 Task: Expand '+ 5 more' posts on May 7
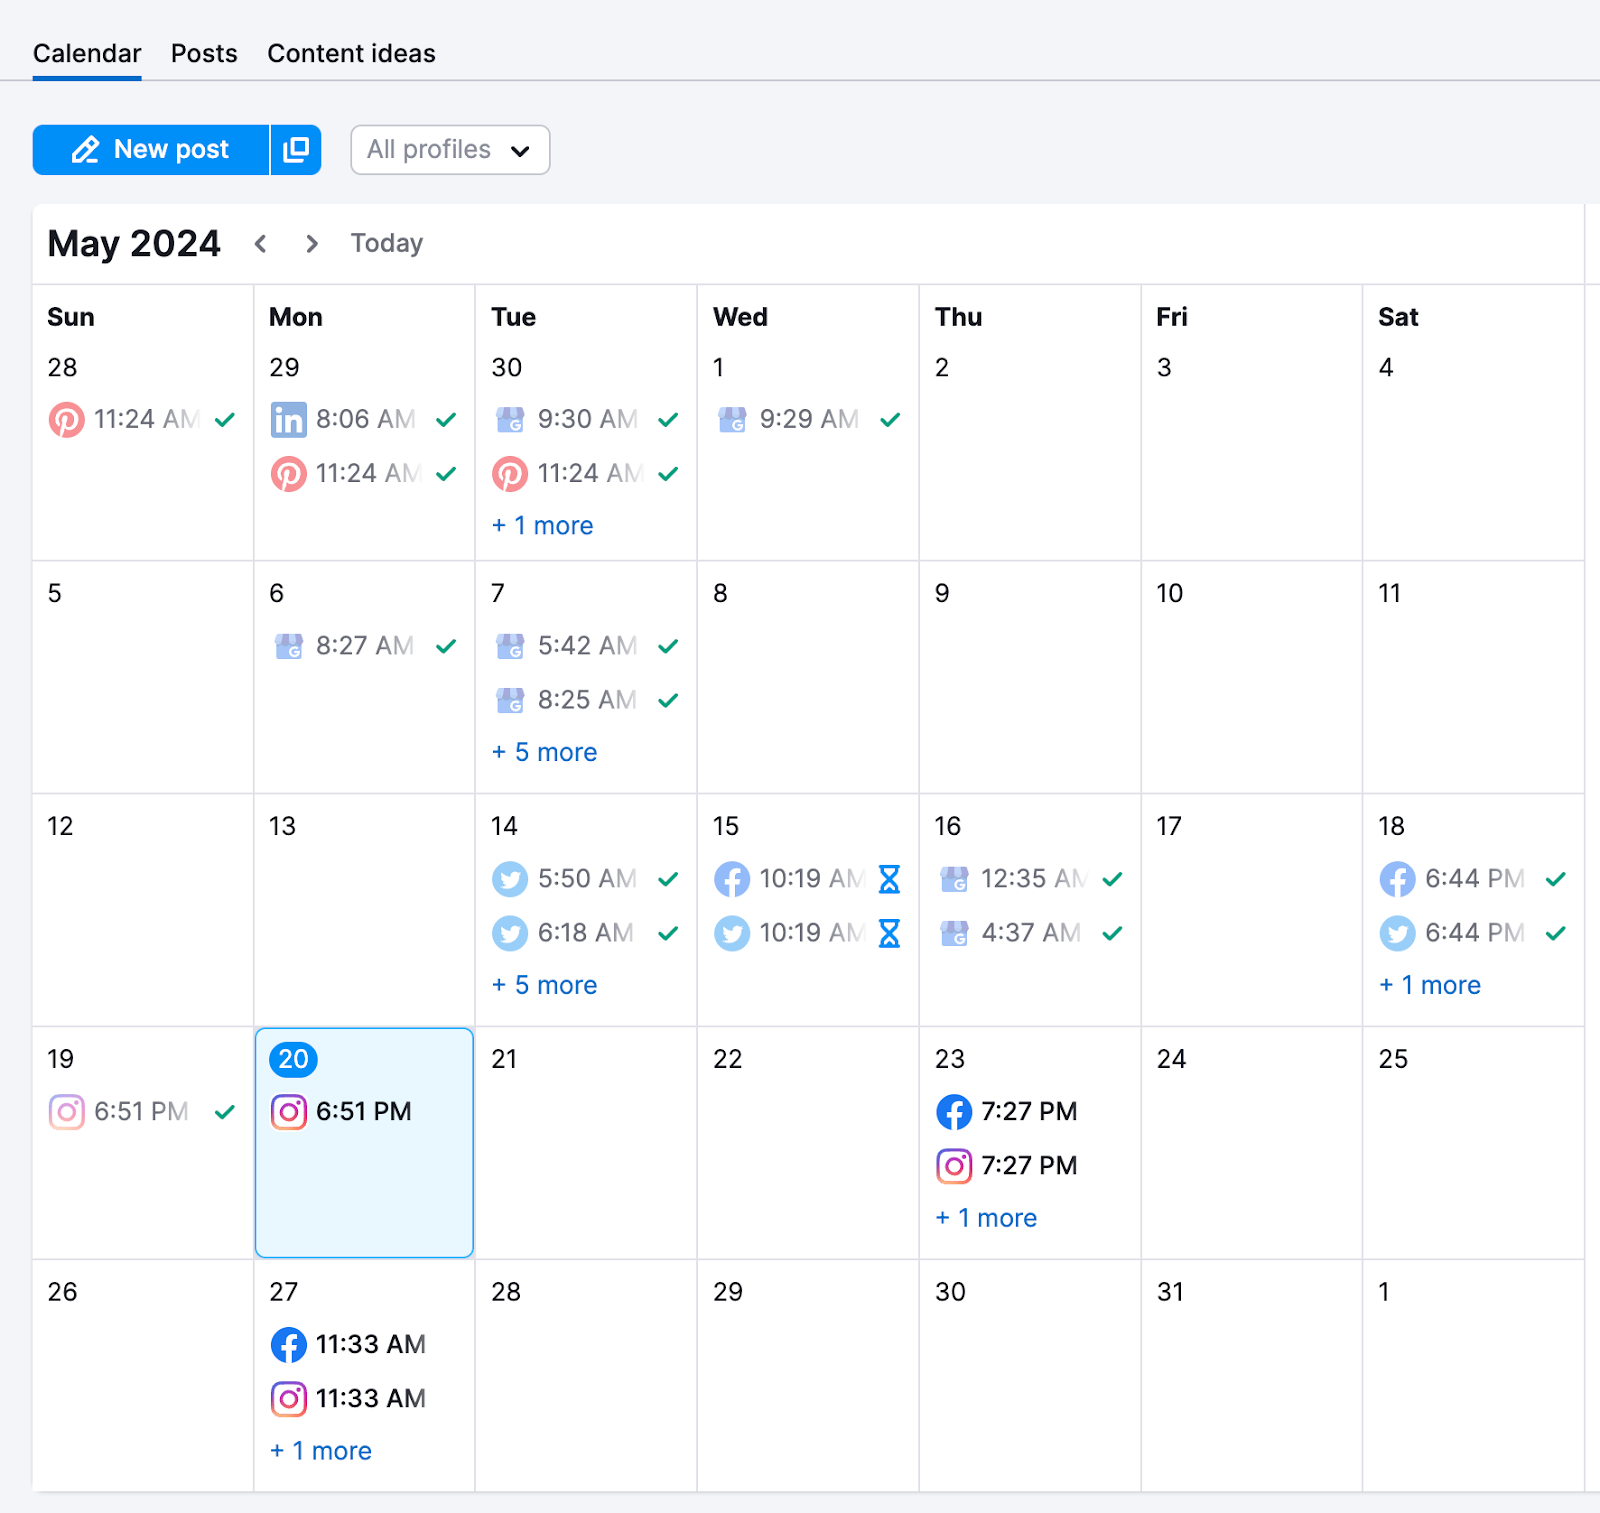545,752
